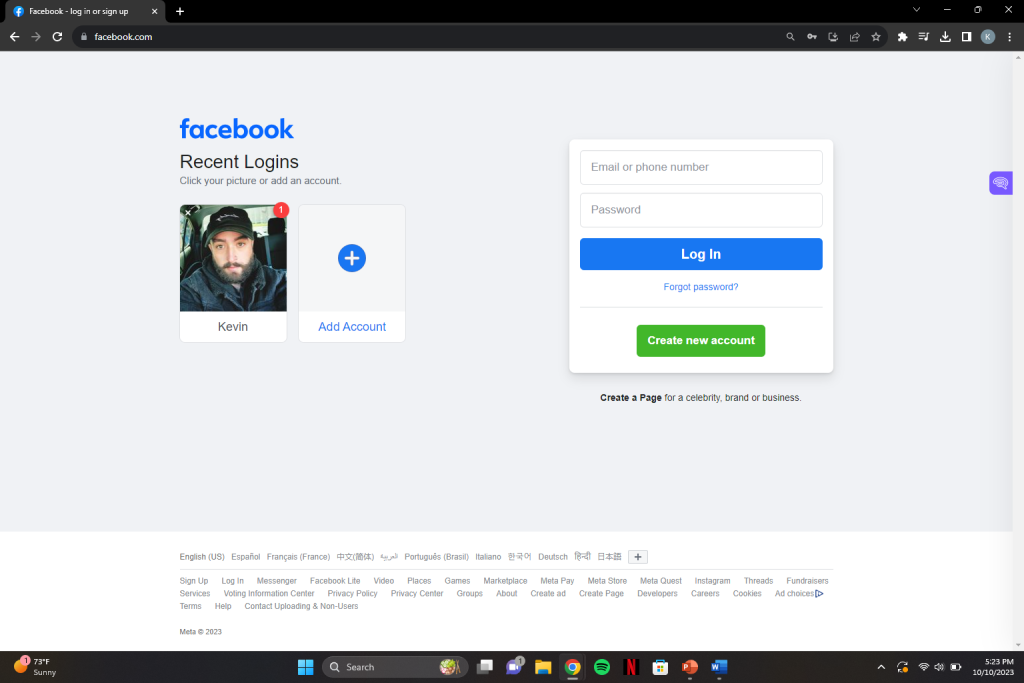The height and width of the screenshot is (683, 1024).
Task: Open the Ad choices triangle icon
Action: (x=820, y=594)
